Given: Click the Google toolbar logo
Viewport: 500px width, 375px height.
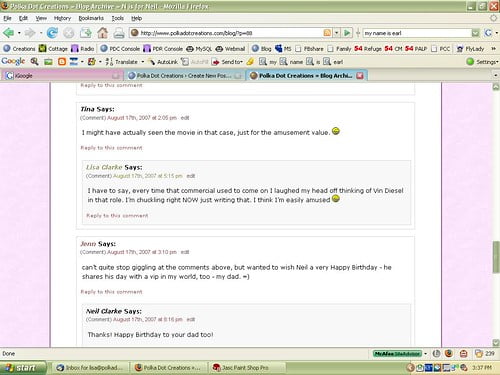Looking at the screenshot, I should click(x=13, y=61).
